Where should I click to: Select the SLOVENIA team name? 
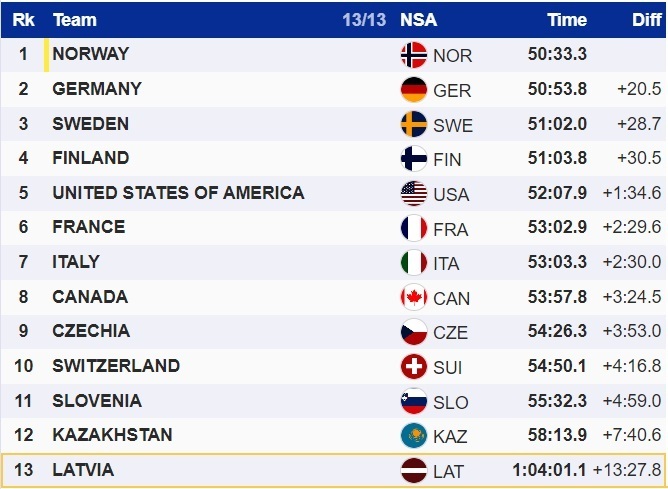[x=97, y=401]
